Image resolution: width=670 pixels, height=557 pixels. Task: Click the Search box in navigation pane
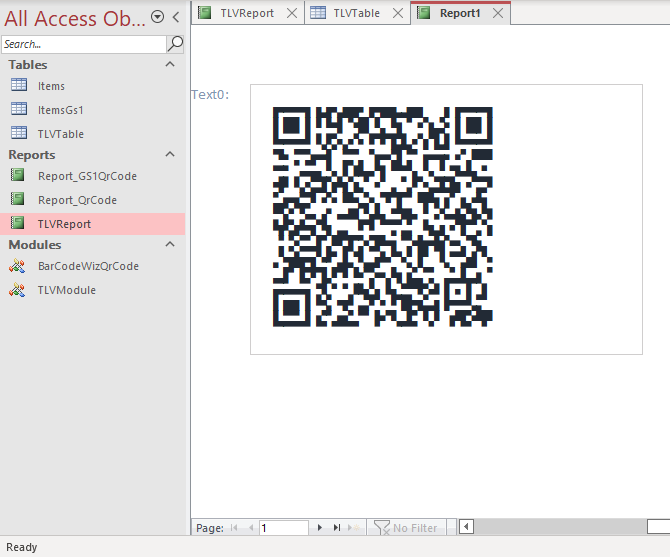click(x=84, y=44)
